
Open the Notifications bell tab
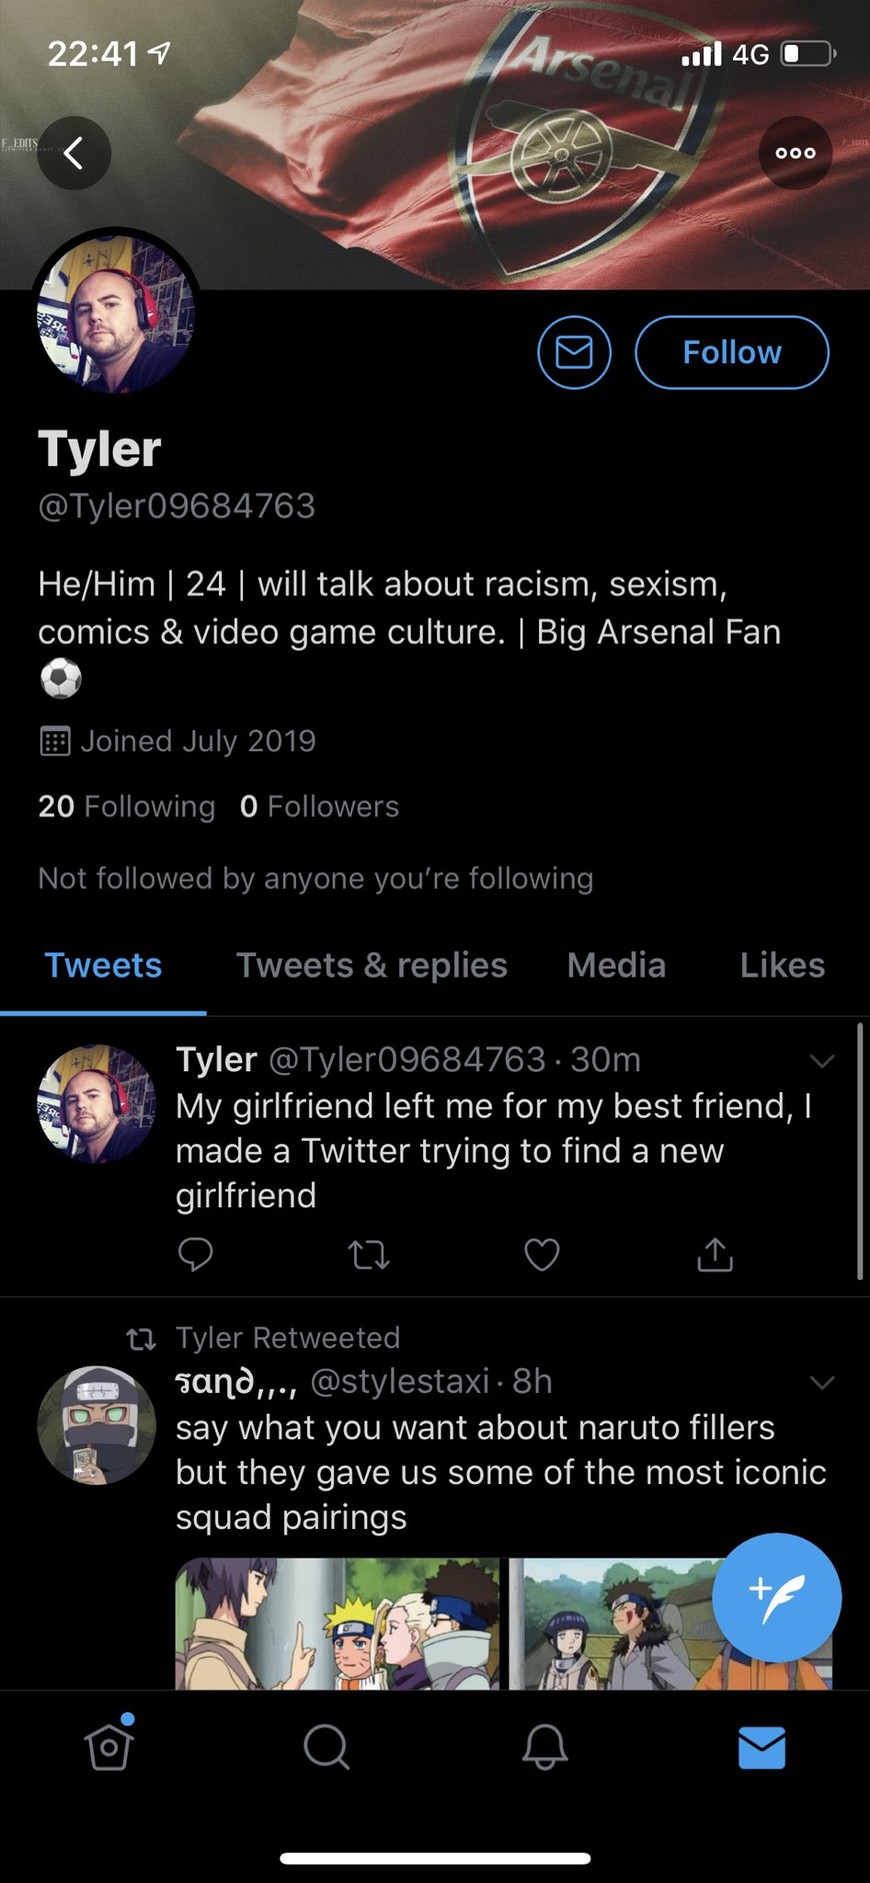[x=545, y=1747]
